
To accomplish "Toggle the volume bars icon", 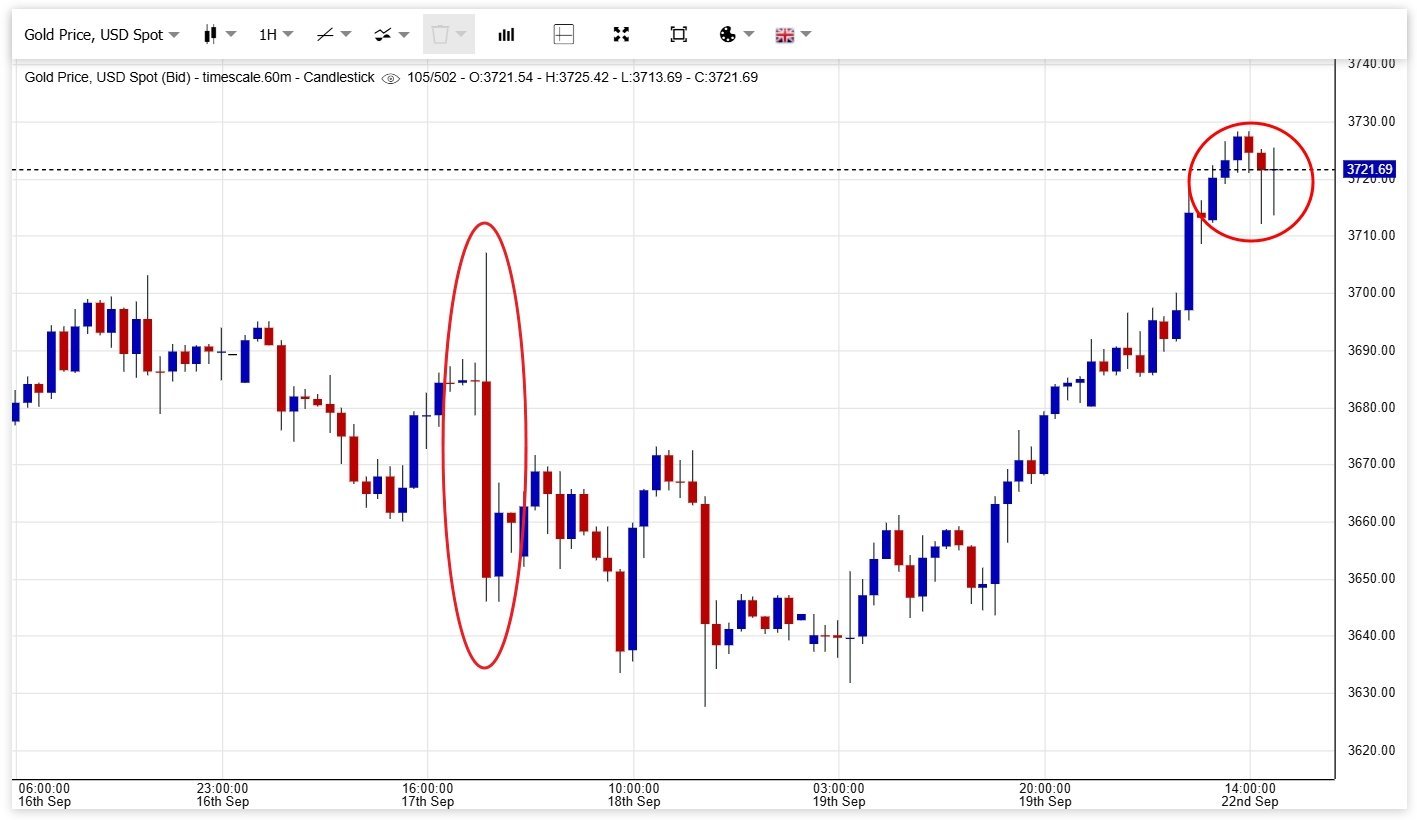I will (506, 35).
